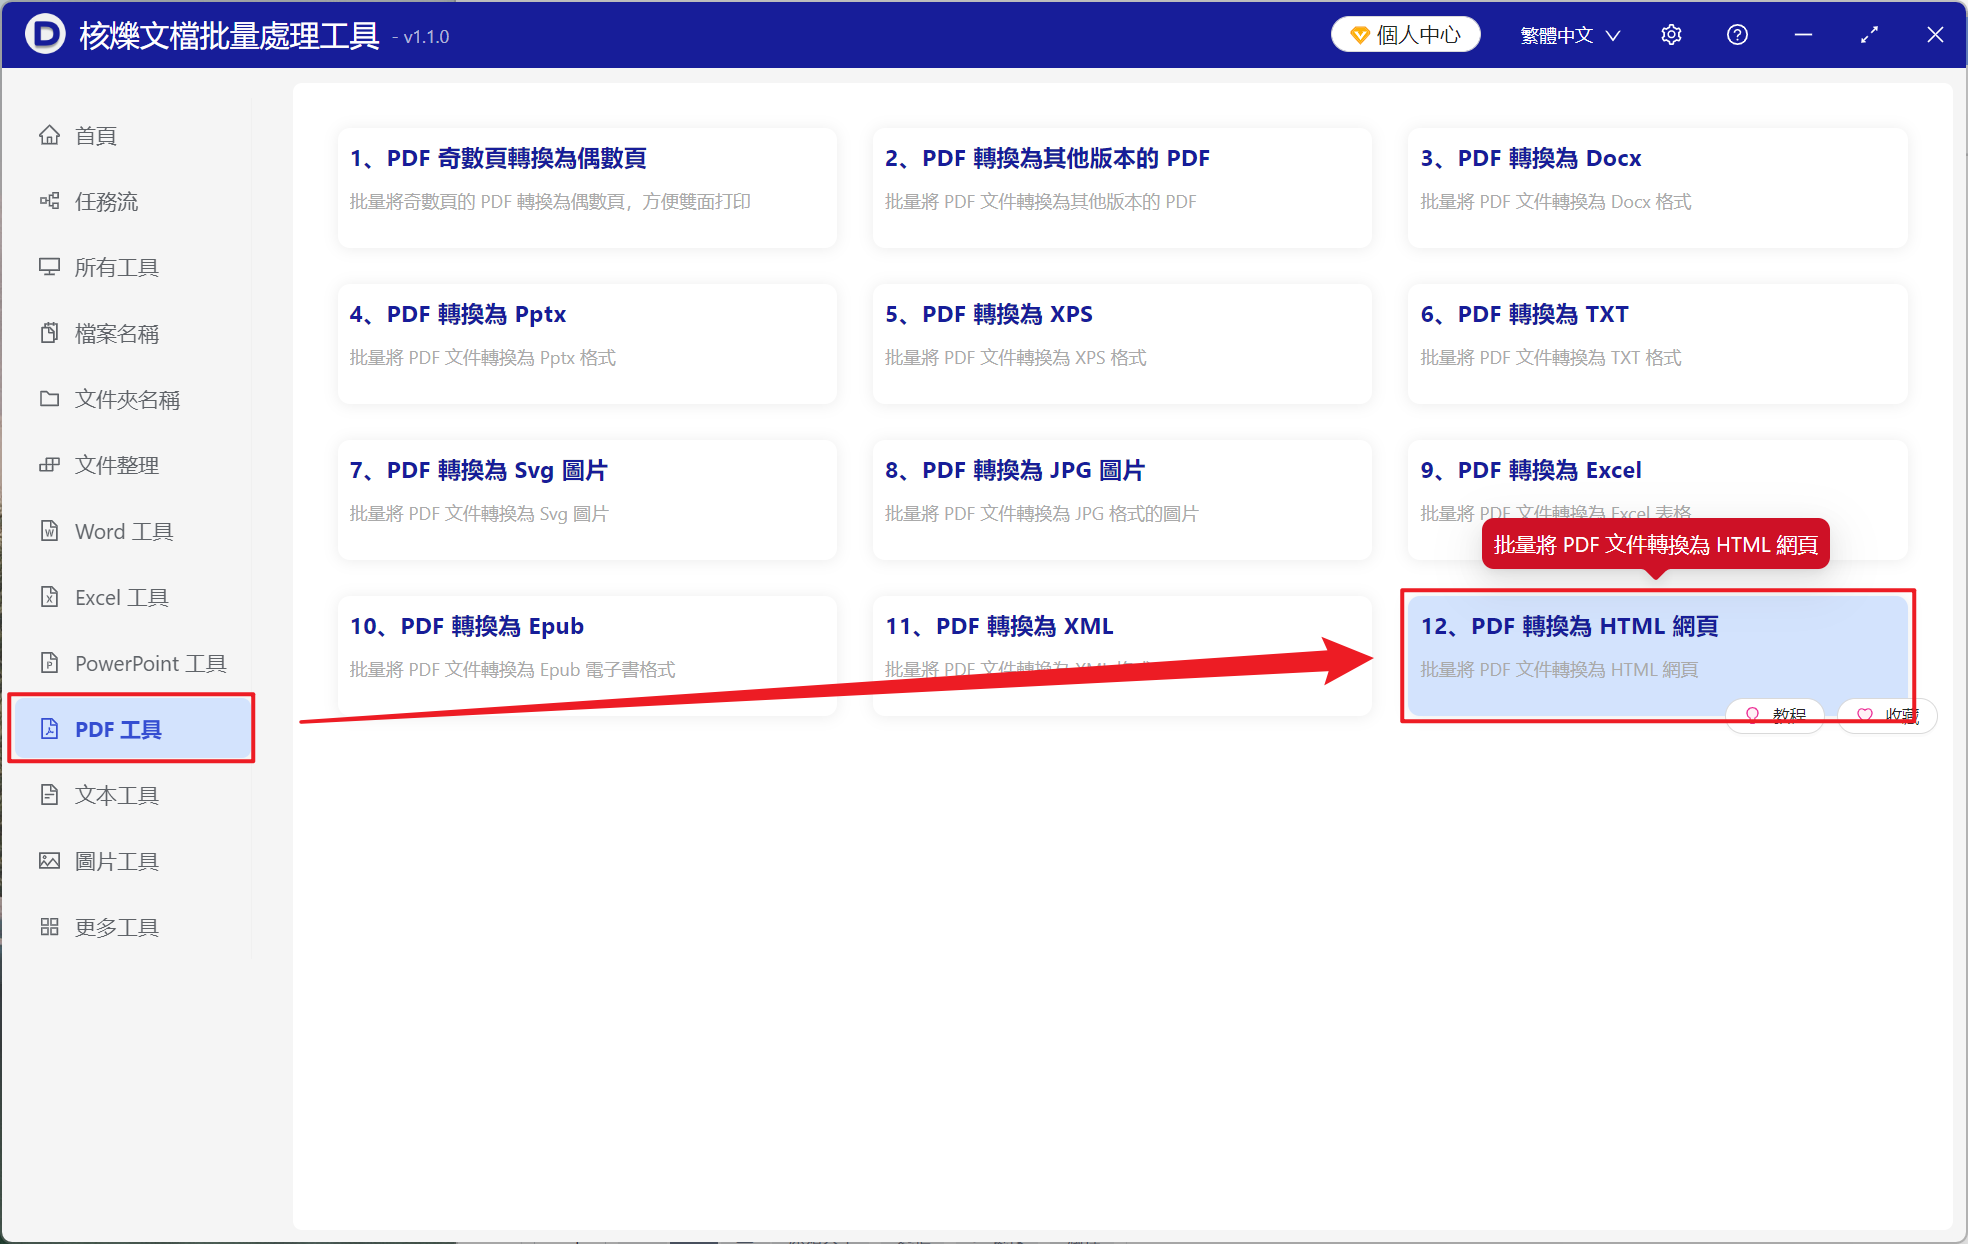Open the PDF 轉換為 Docx tool card

coord(1656,187)
